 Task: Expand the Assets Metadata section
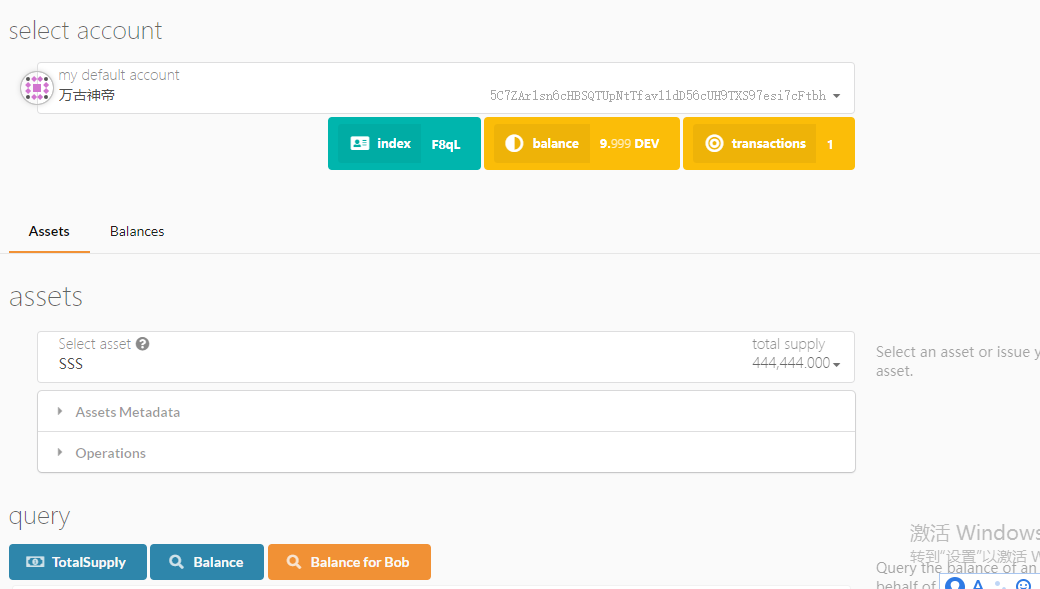(x=127, y=412)
